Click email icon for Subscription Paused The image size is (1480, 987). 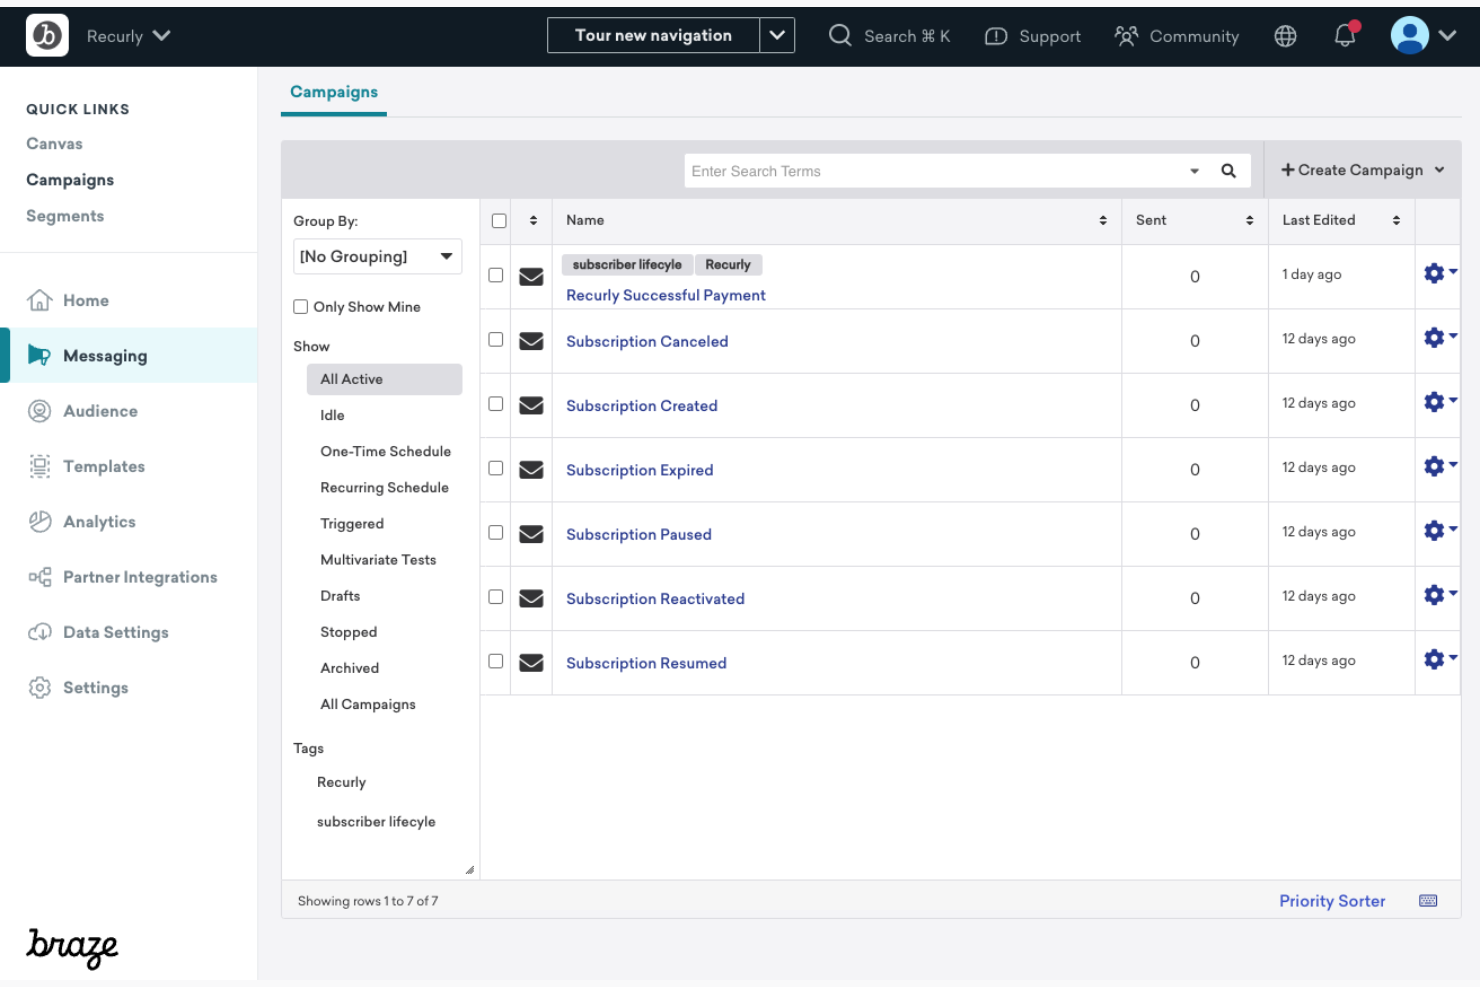click(x=531, y=534)
